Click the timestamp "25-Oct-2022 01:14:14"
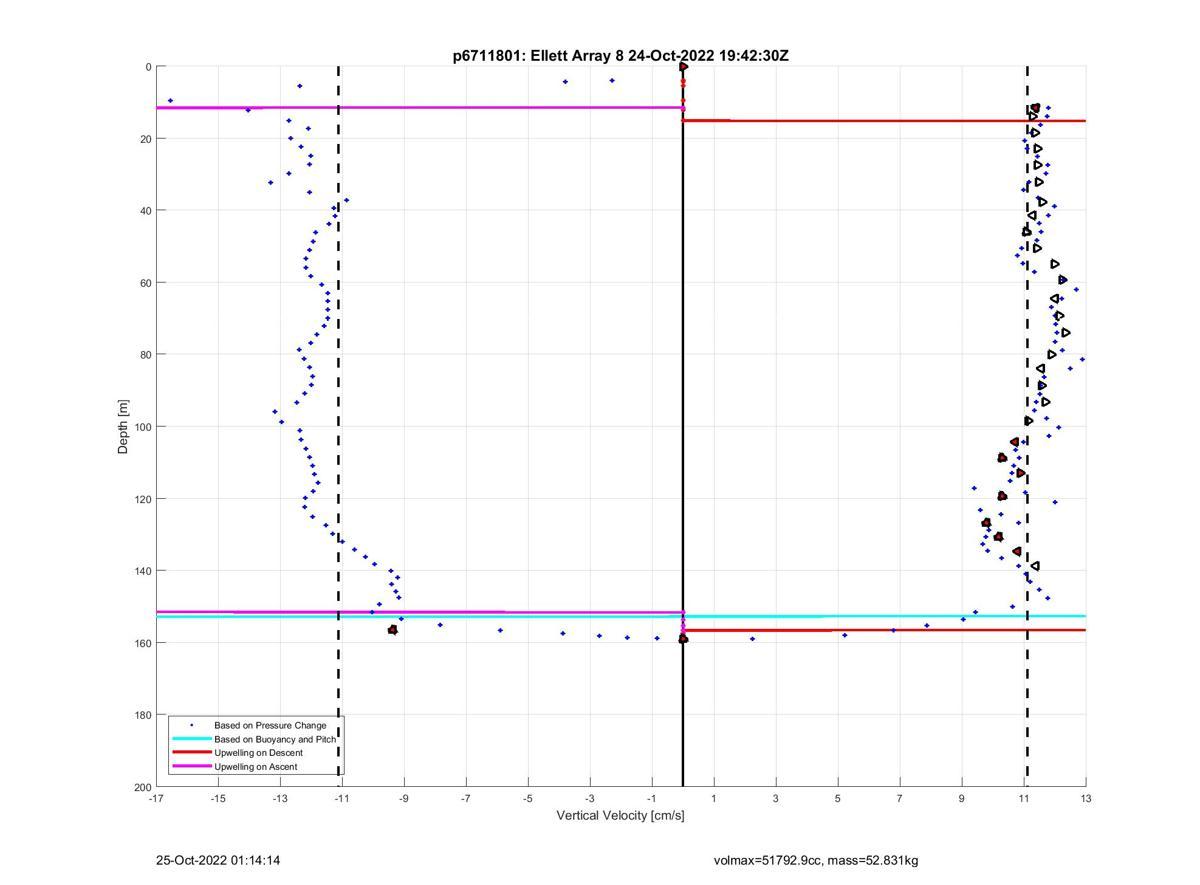The height and width of the screenshot is (885, 1200). click(218, 860)
